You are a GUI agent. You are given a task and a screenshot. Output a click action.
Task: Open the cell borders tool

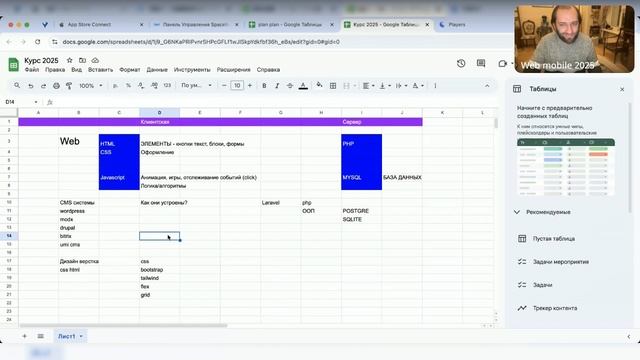coord(333,86)
